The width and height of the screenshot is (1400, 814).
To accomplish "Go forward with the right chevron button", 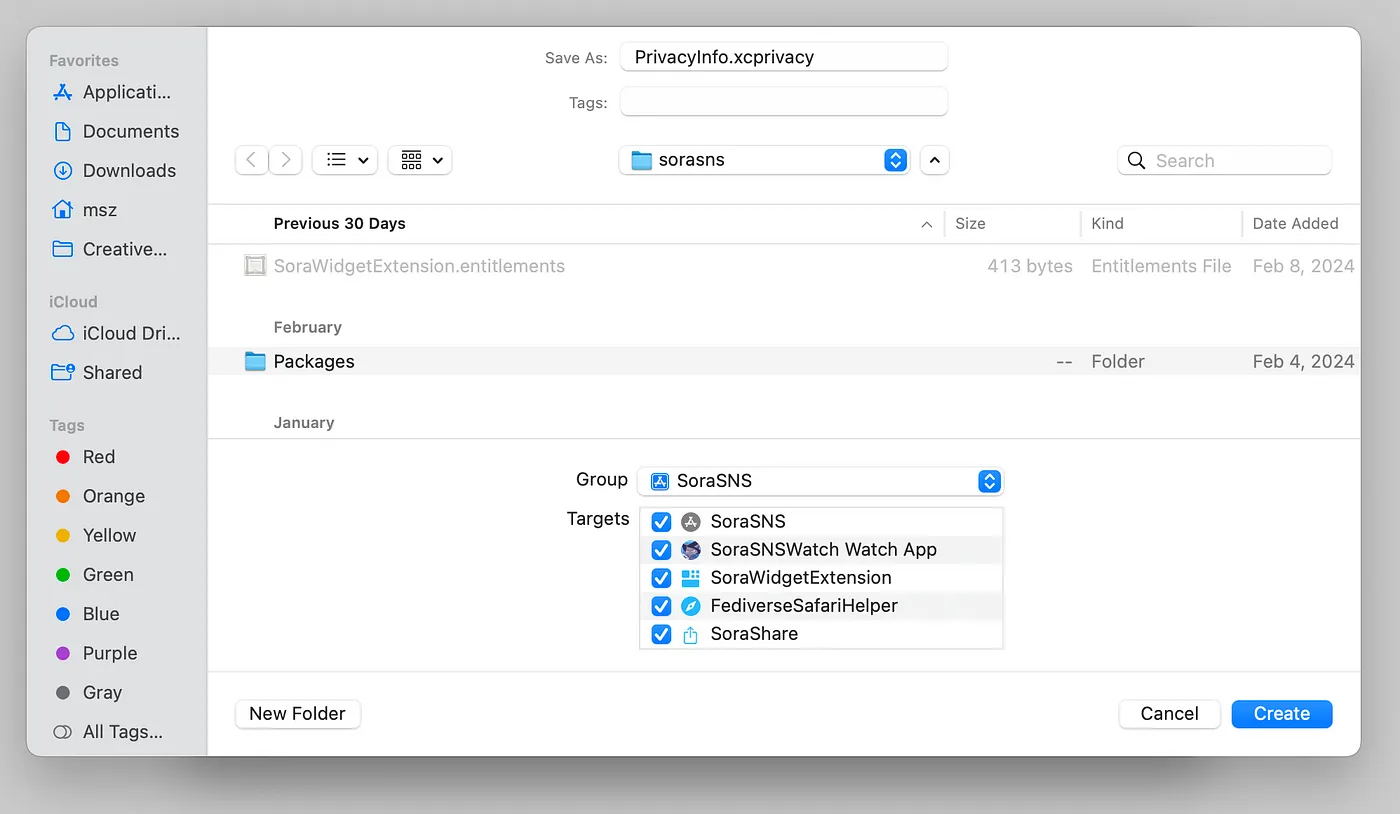I will (x=286, y=160).
